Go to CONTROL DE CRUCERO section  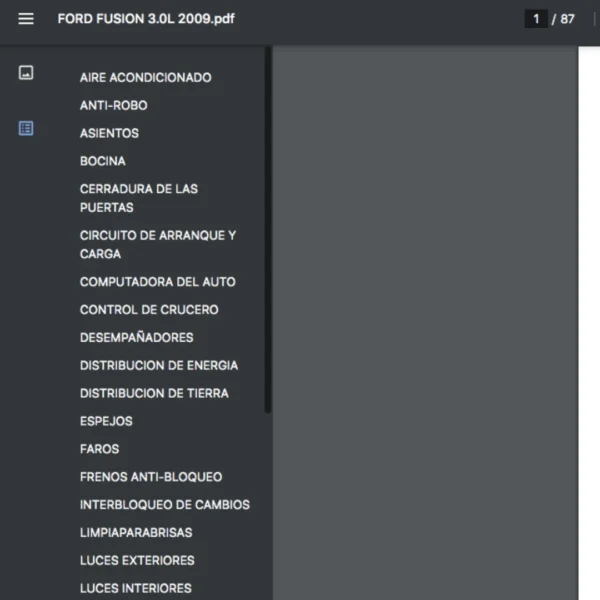pos(149,310)
